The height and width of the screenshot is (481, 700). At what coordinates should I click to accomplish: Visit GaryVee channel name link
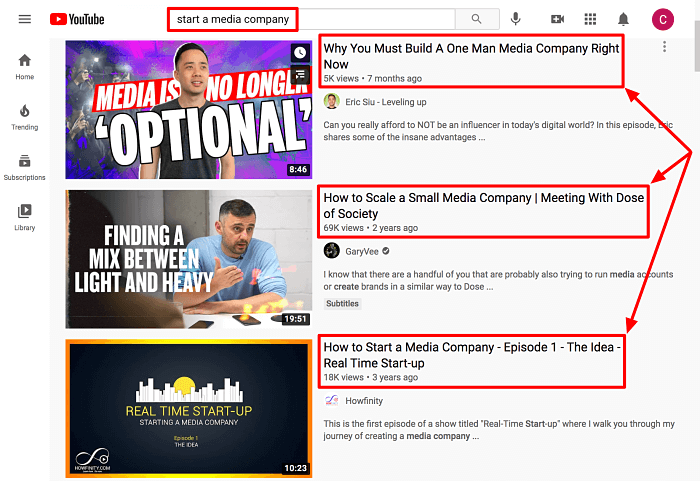coord(362,251)
